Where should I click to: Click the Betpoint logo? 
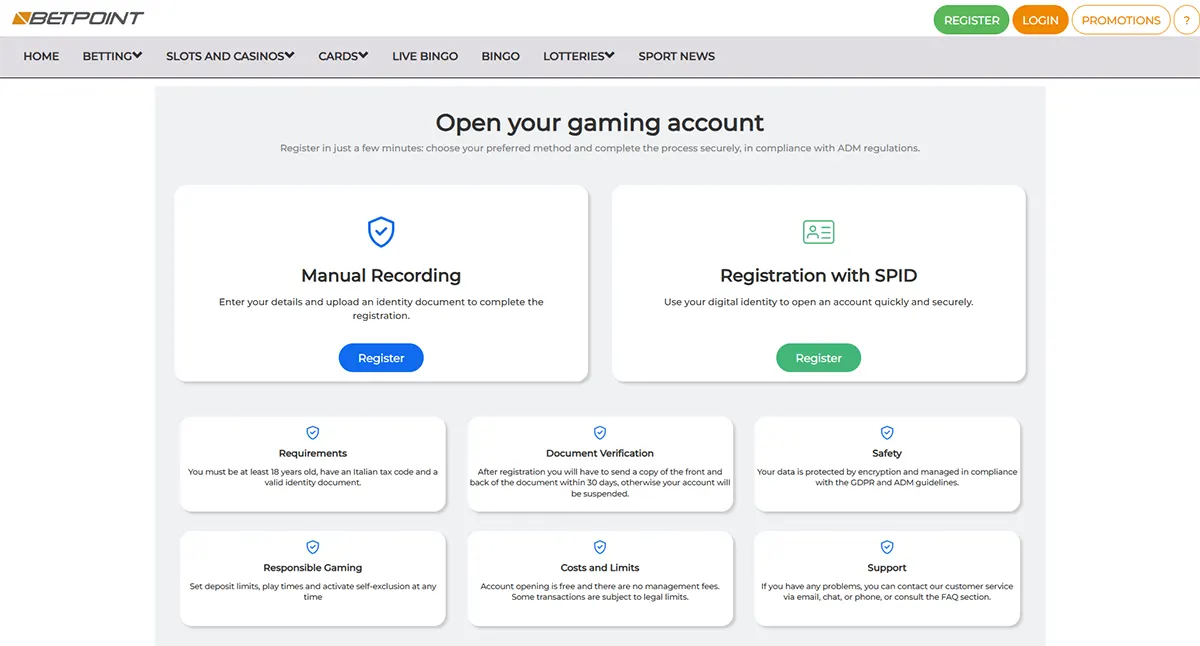tap(78, 18)
